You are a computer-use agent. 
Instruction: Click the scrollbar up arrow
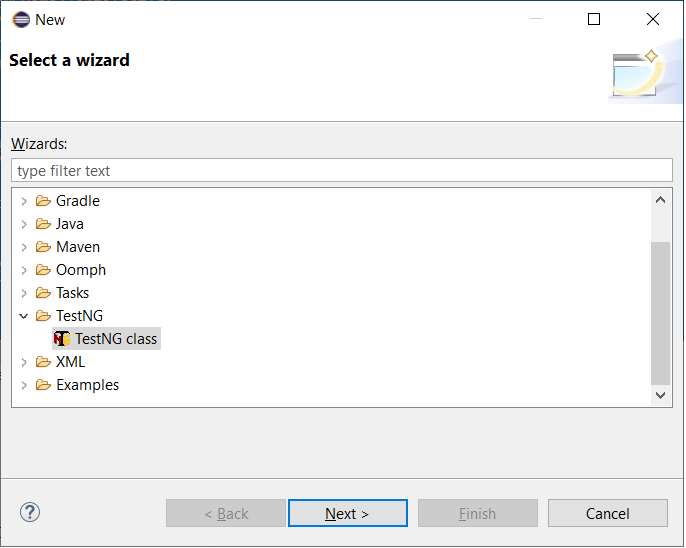[661, 200]
